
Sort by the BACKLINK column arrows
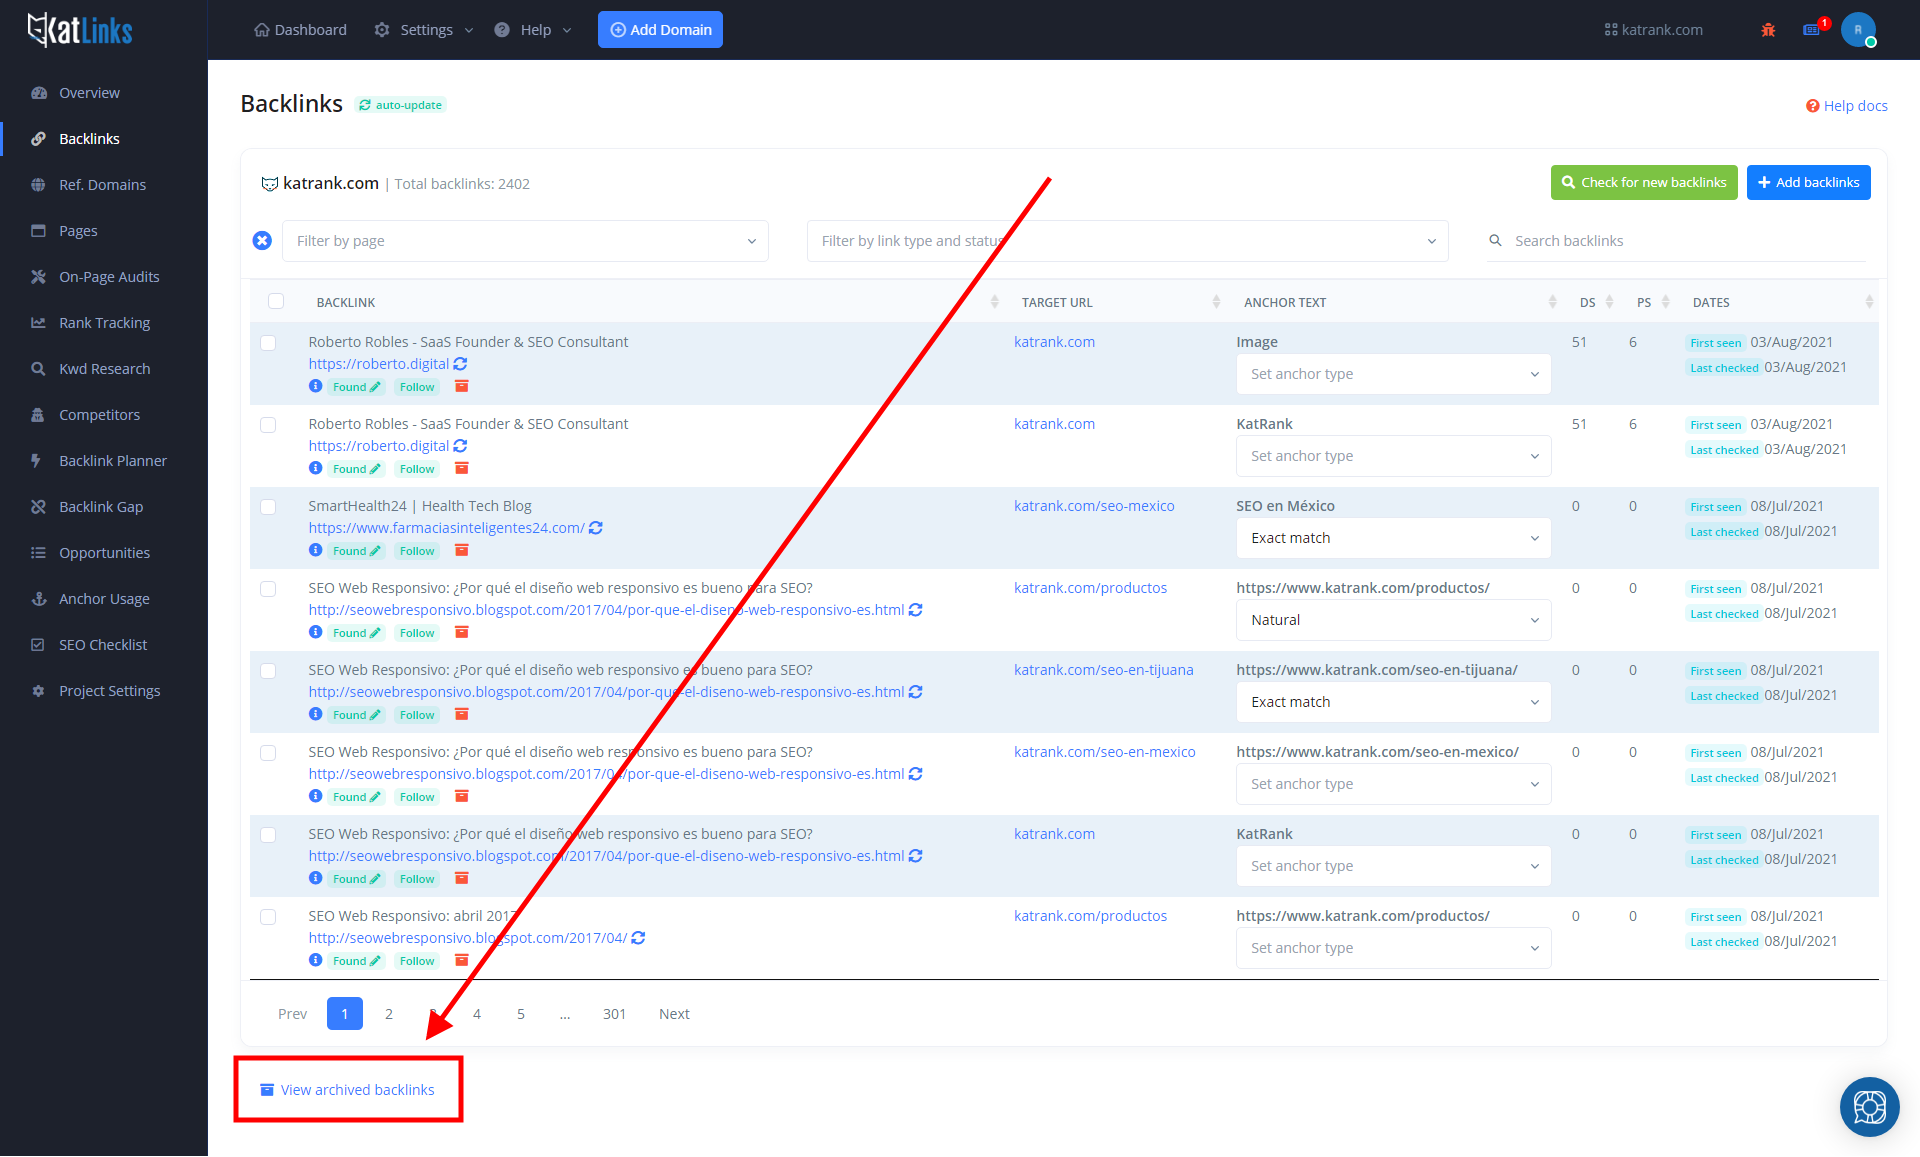coord(994,302)
